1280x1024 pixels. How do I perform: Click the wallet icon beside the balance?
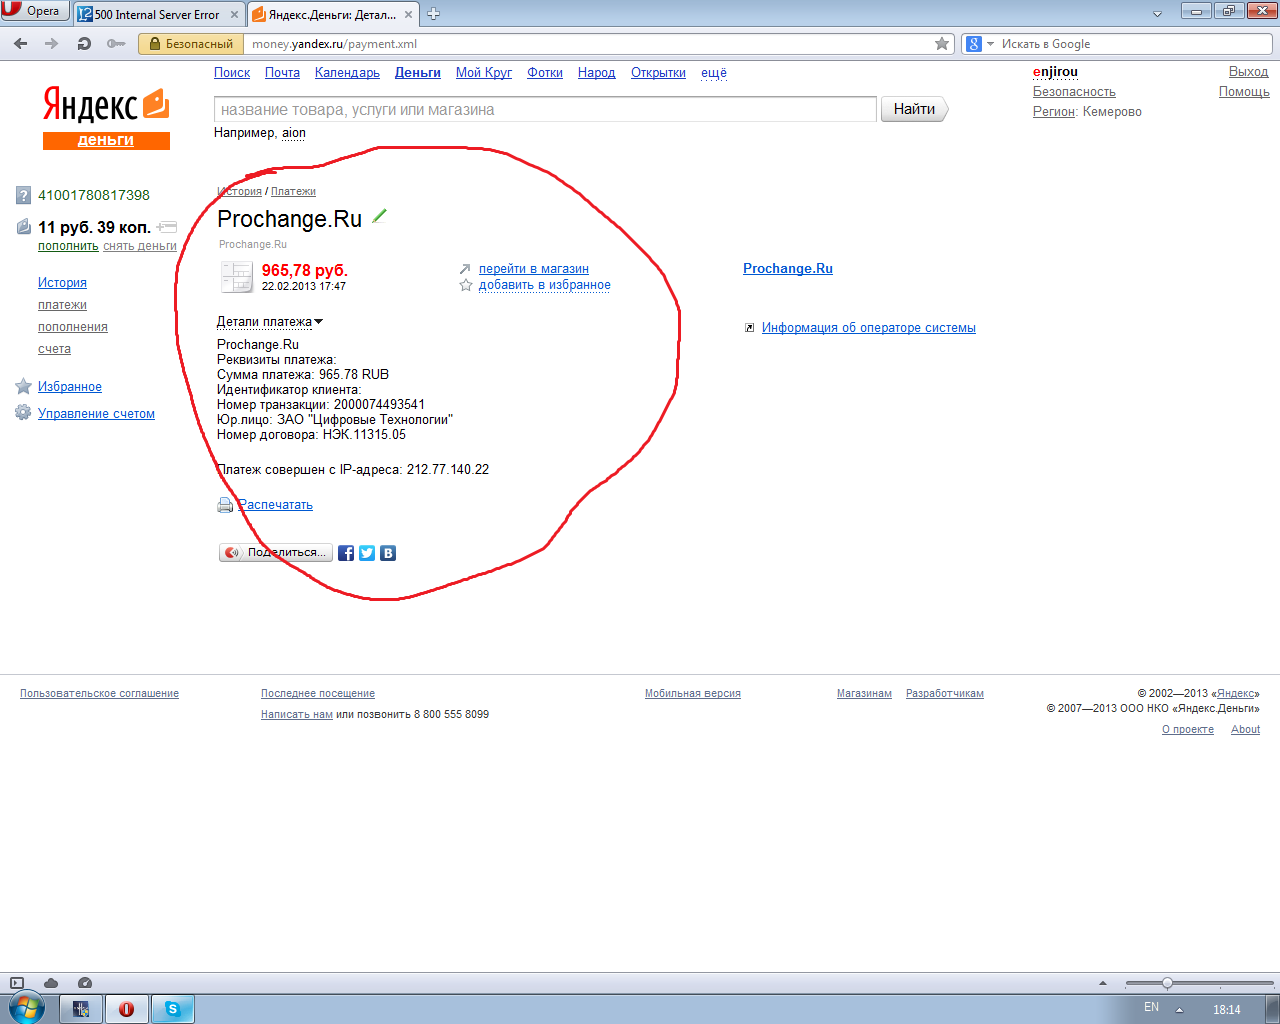24,227
